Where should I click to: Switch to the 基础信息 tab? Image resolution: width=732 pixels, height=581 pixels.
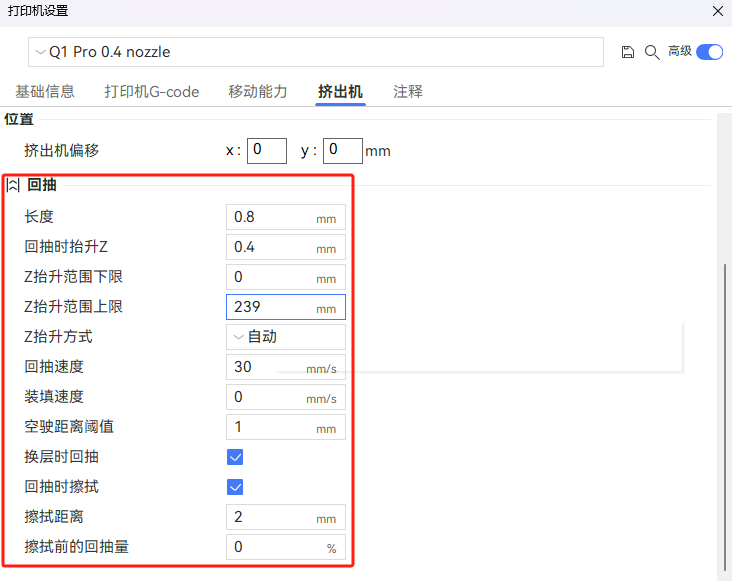45,92
